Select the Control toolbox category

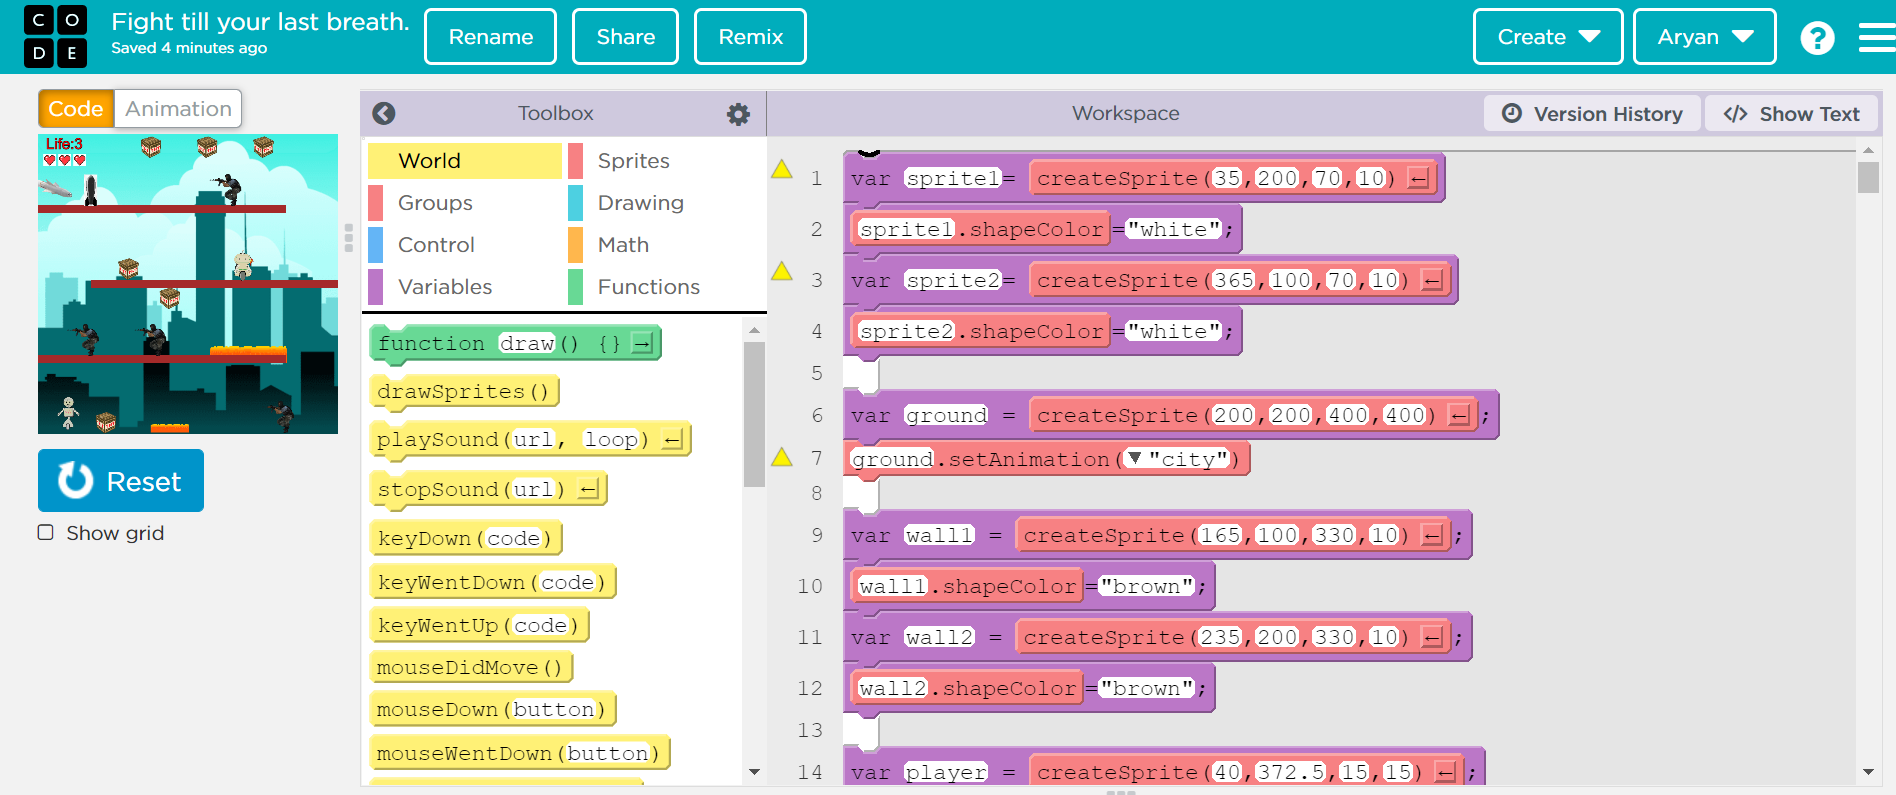465,245
